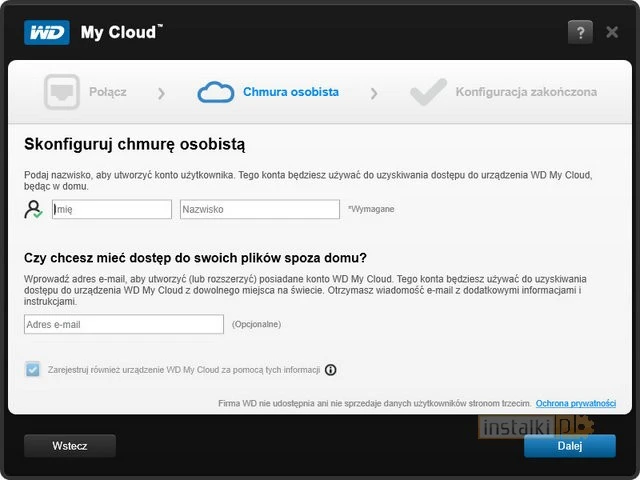The image size is (640, 480).
Task: Click the user account icon beside Imię
Action: pos(33,209)
